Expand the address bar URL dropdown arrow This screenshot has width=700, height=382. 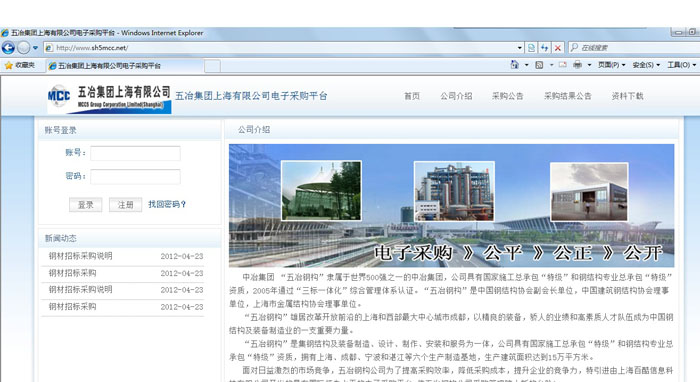click(x=520, y=47)
